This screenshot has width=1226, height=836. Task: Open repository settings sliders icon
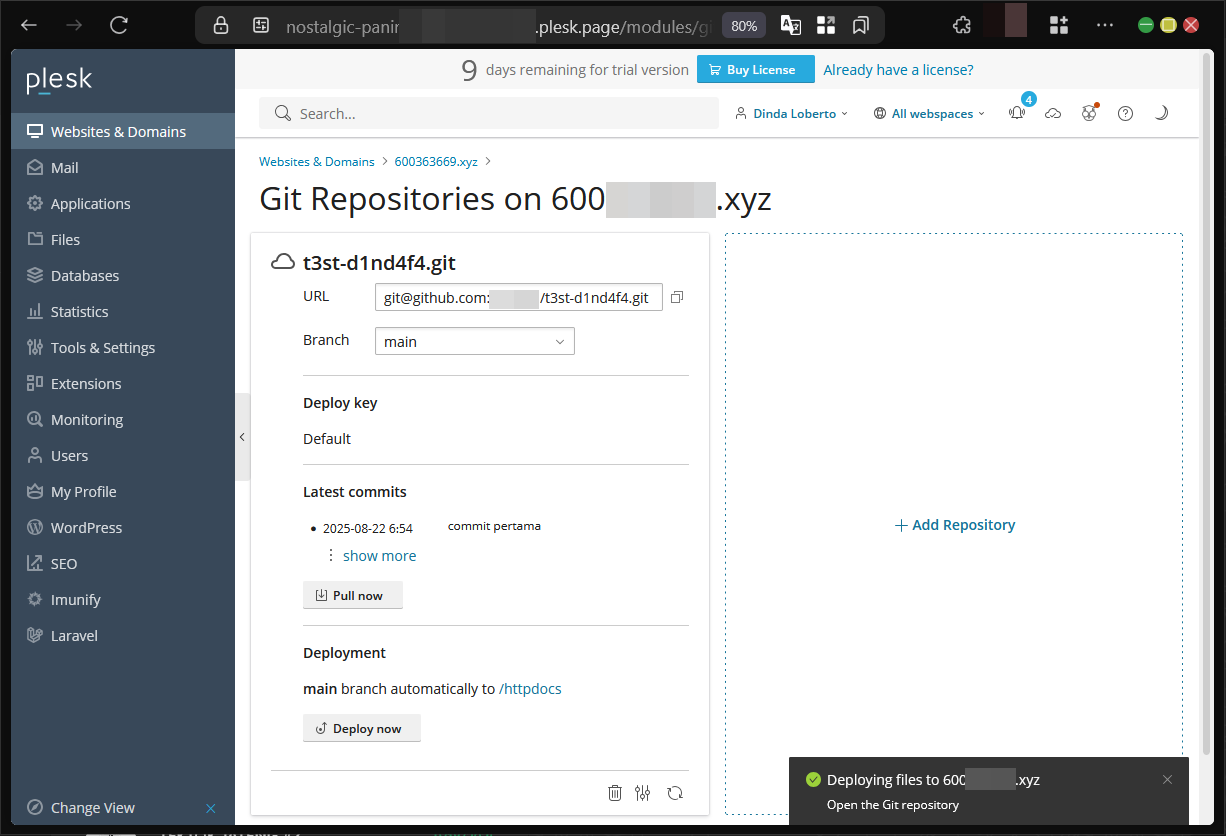[643, 793]
